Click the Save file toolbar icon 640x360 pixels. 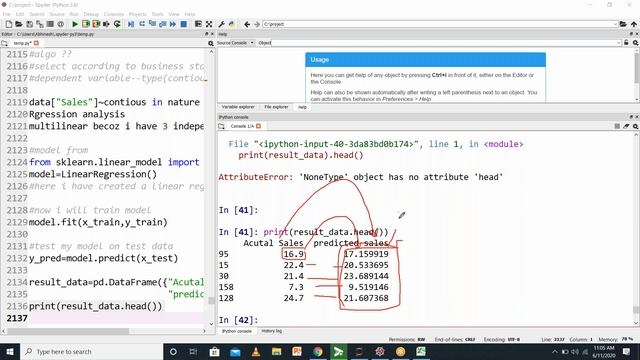(x=29, y=24)
